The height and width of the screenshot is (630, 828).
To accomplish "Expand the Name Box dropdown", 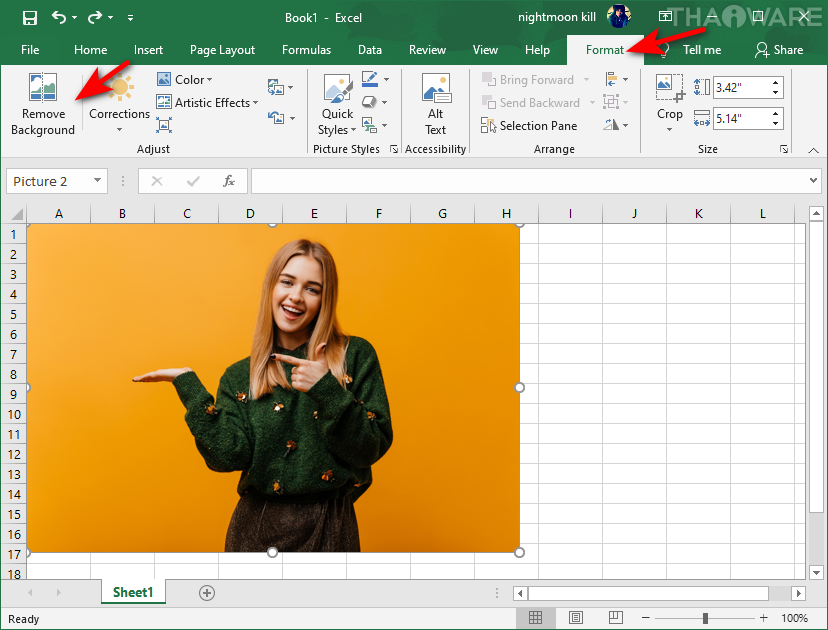I will click(98, 181).
